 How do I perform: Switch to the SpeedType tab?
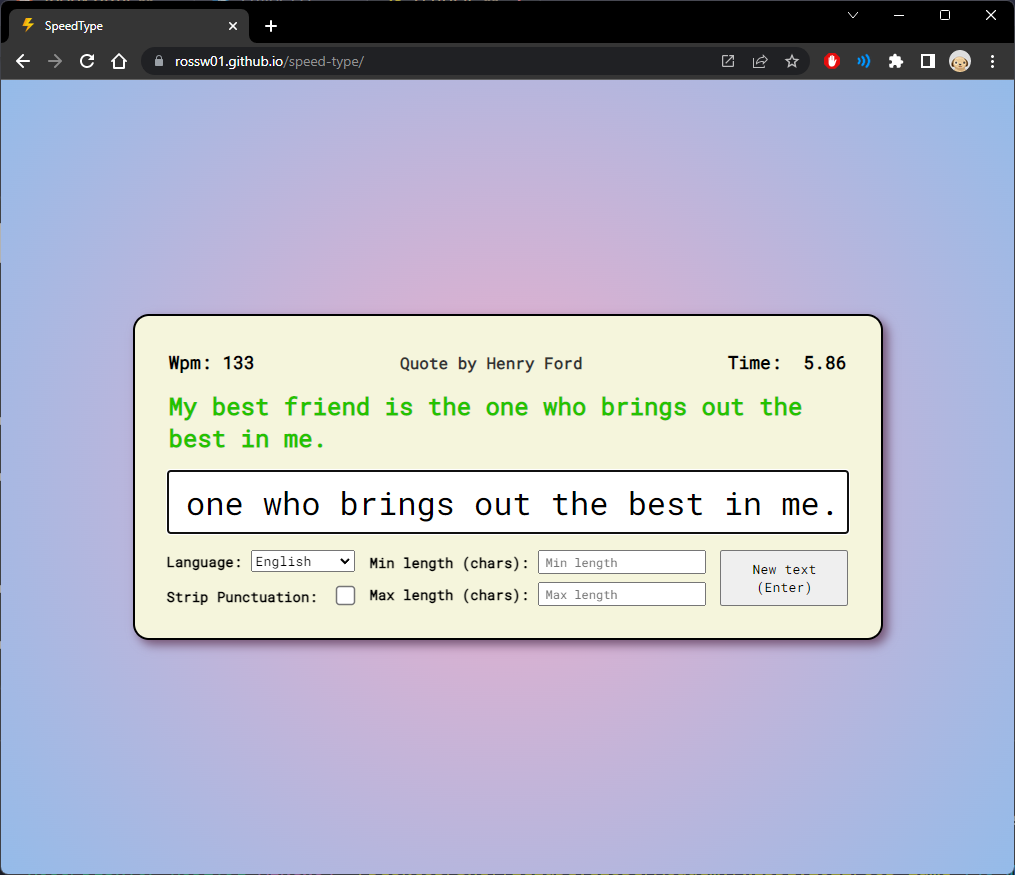[120, 26]
